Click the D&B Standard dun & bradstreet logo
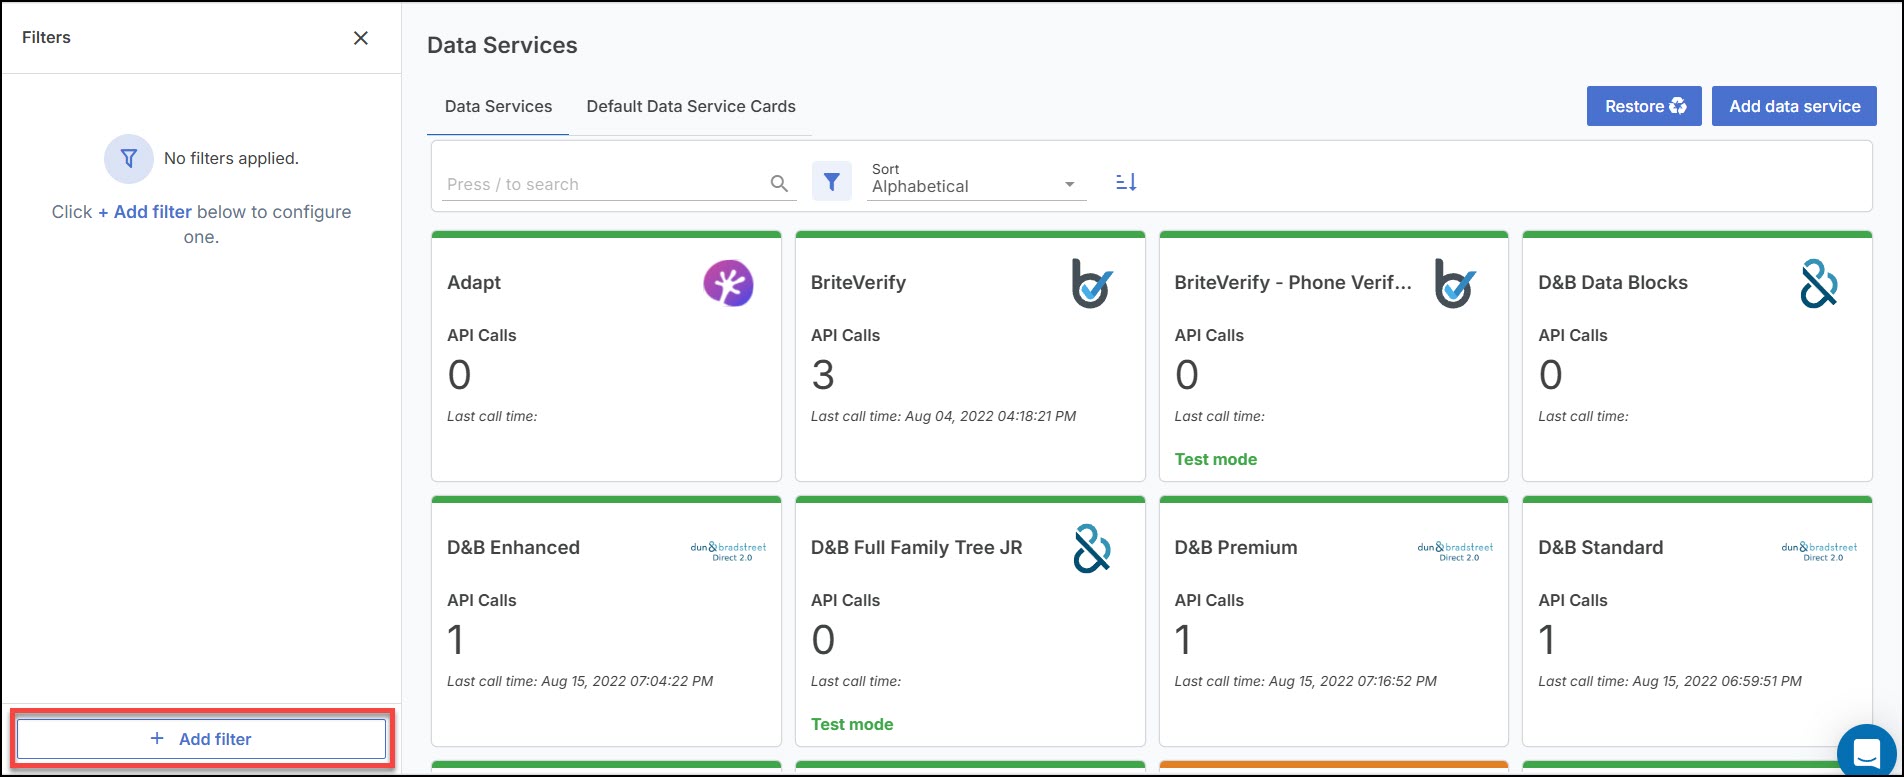 [1819, 551]
